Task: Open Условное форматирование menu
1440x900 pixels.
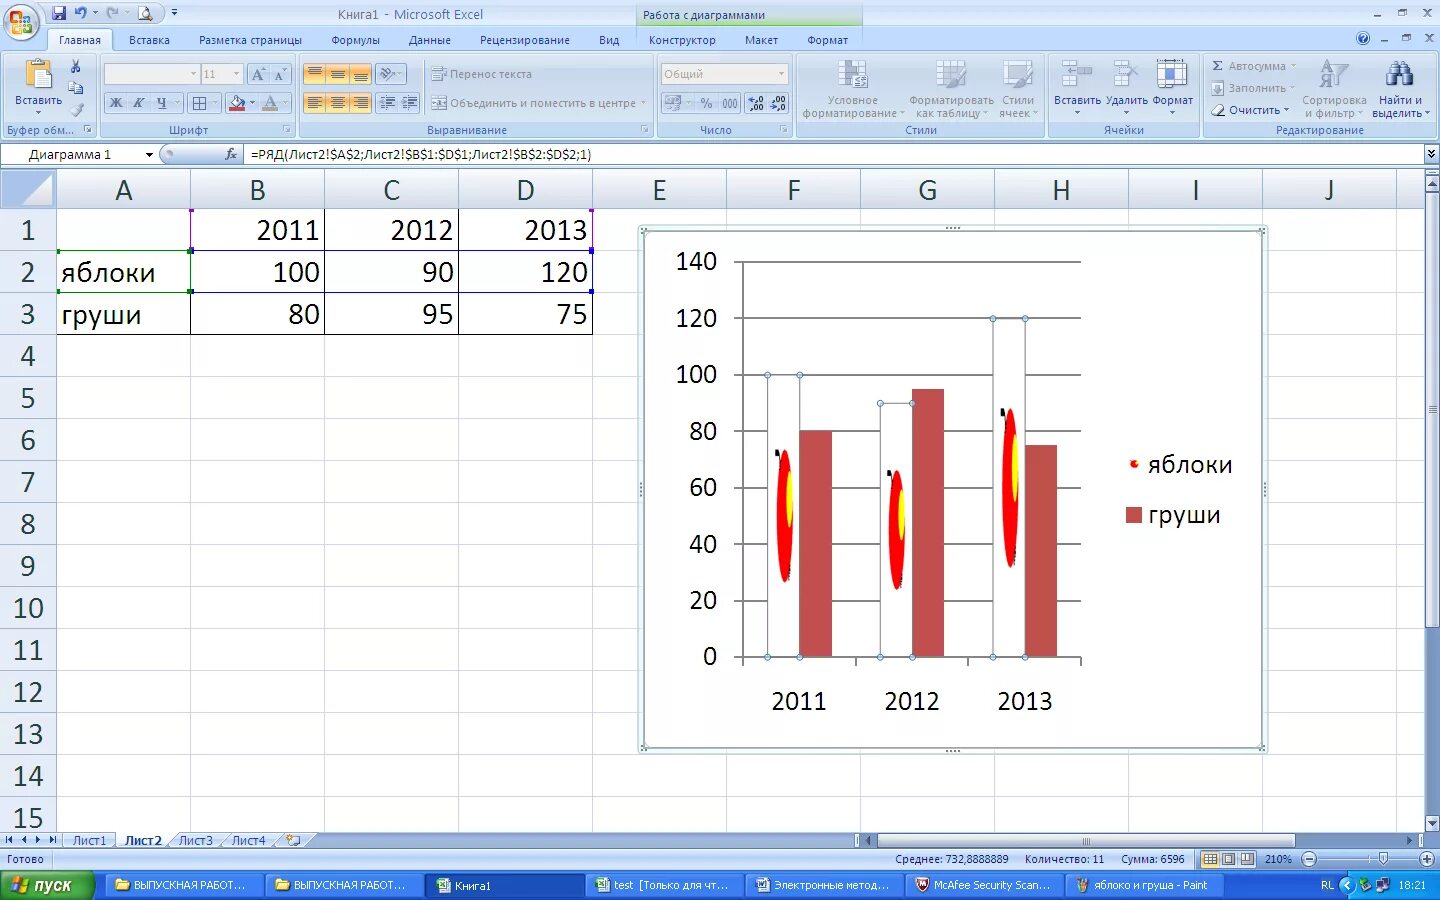Action: tap(853, 89)
